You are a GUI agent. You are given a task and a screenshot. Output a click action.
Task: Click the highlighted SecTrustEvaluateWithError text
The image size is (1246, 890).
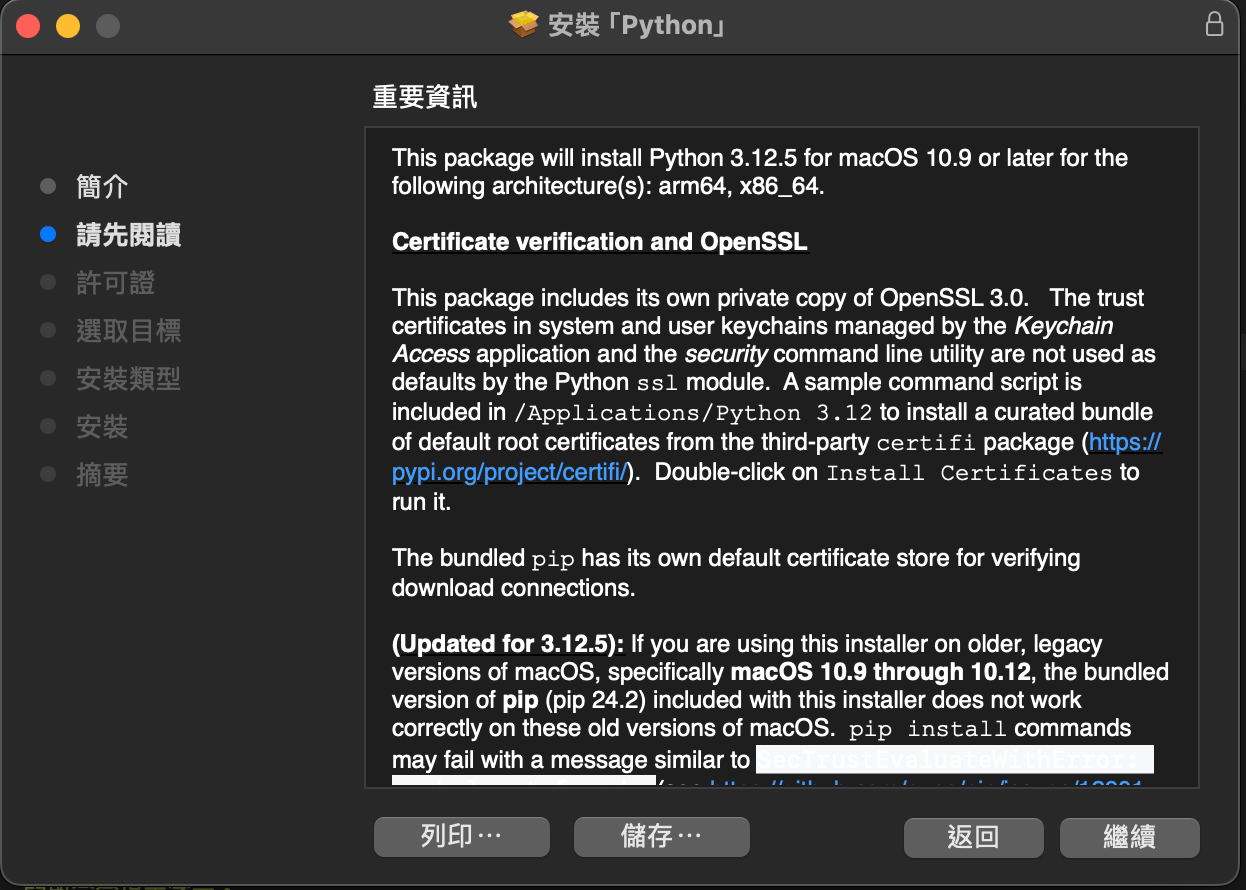click(954, 760)
